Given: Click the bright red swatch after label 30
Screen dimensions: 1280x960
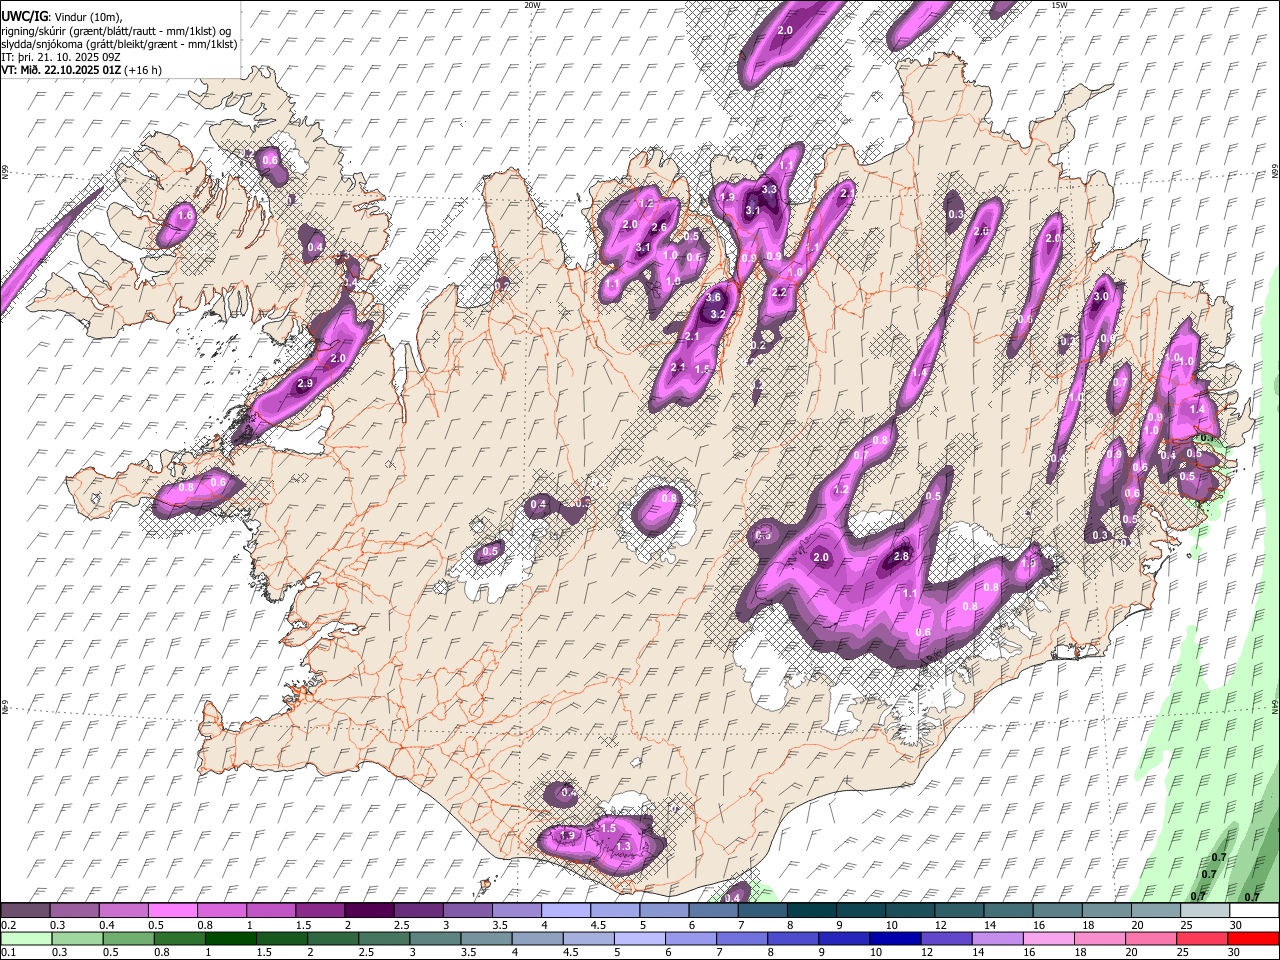Looking at the screenshot, I should click(x=1252, y=939).
